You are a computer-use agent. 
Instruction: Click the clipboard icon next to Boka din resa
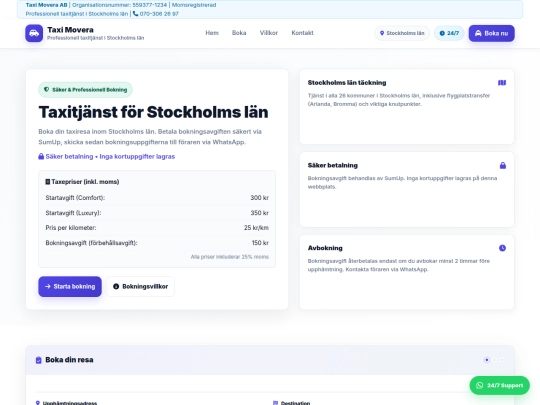(39, 360)
